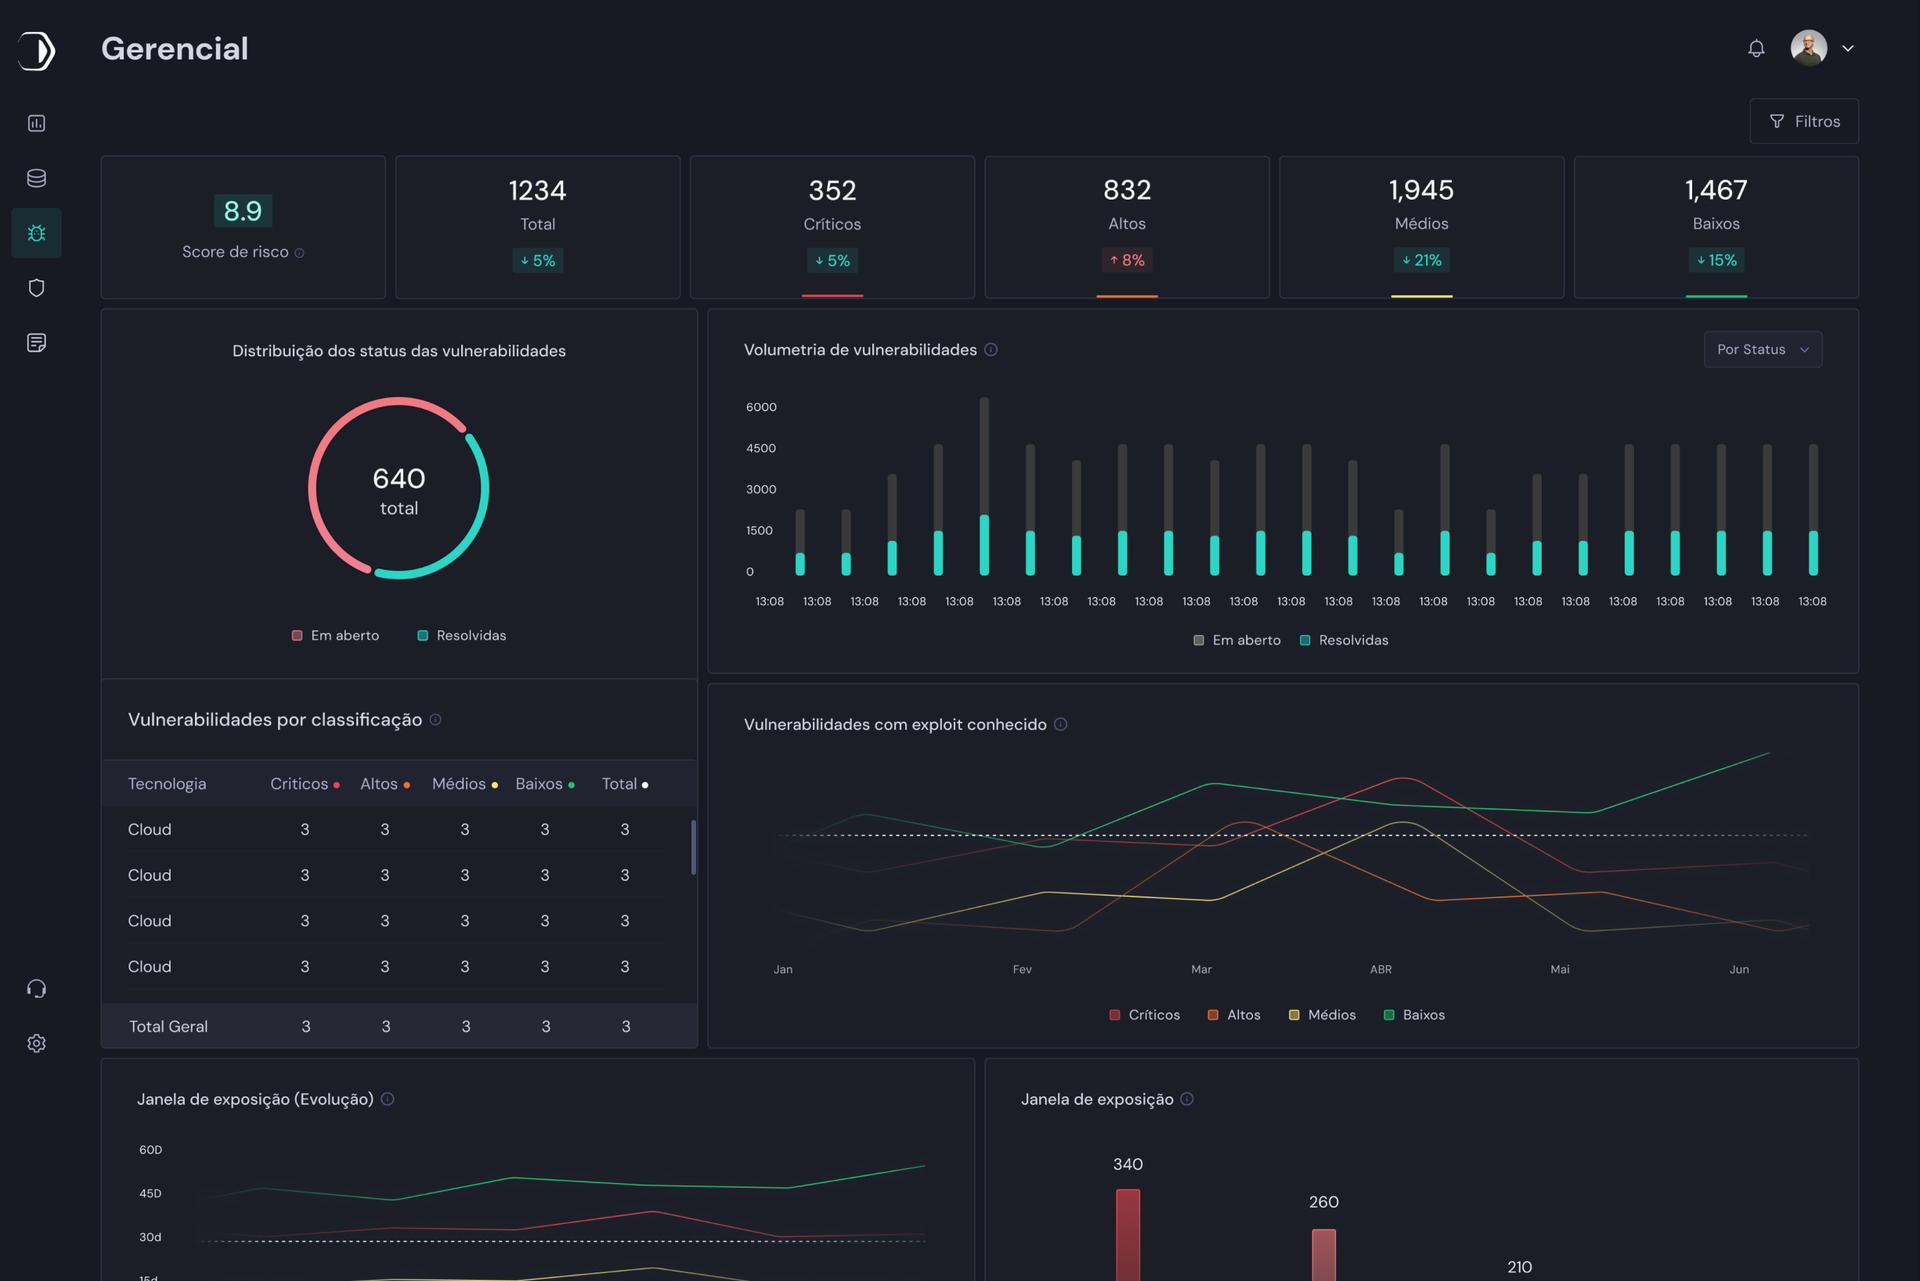1920x1281 pixels.
Task: Select the Altos 832 summary card
Action: coord(1127,226)
